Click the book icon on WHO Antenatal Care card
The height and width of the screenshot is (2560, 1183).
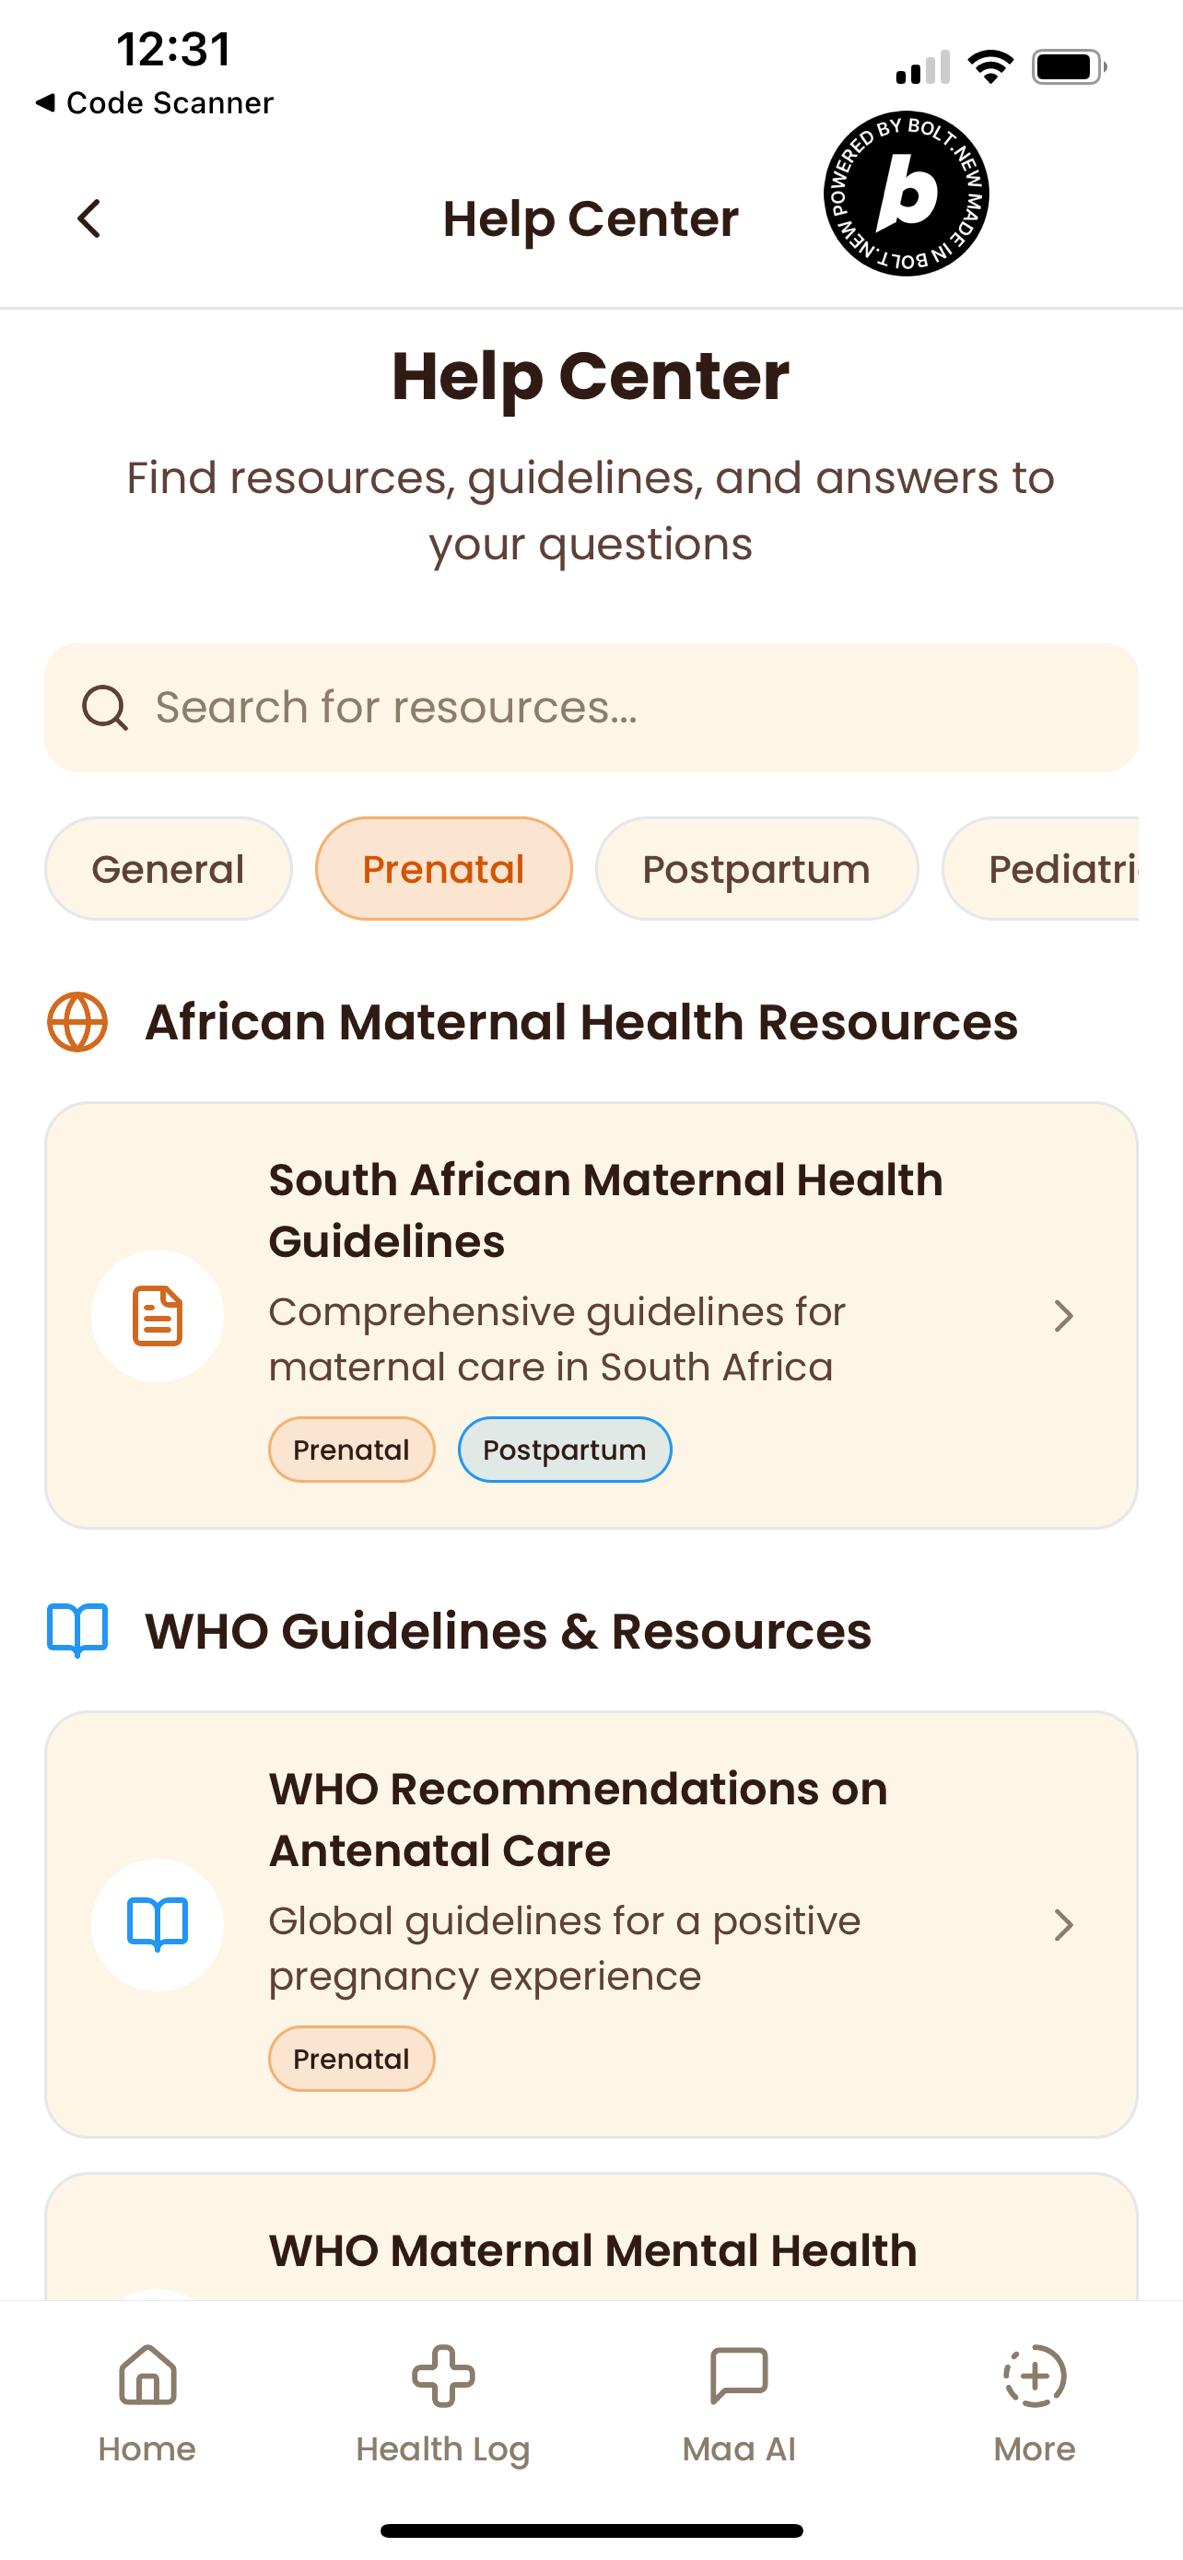click(157, 1924)
